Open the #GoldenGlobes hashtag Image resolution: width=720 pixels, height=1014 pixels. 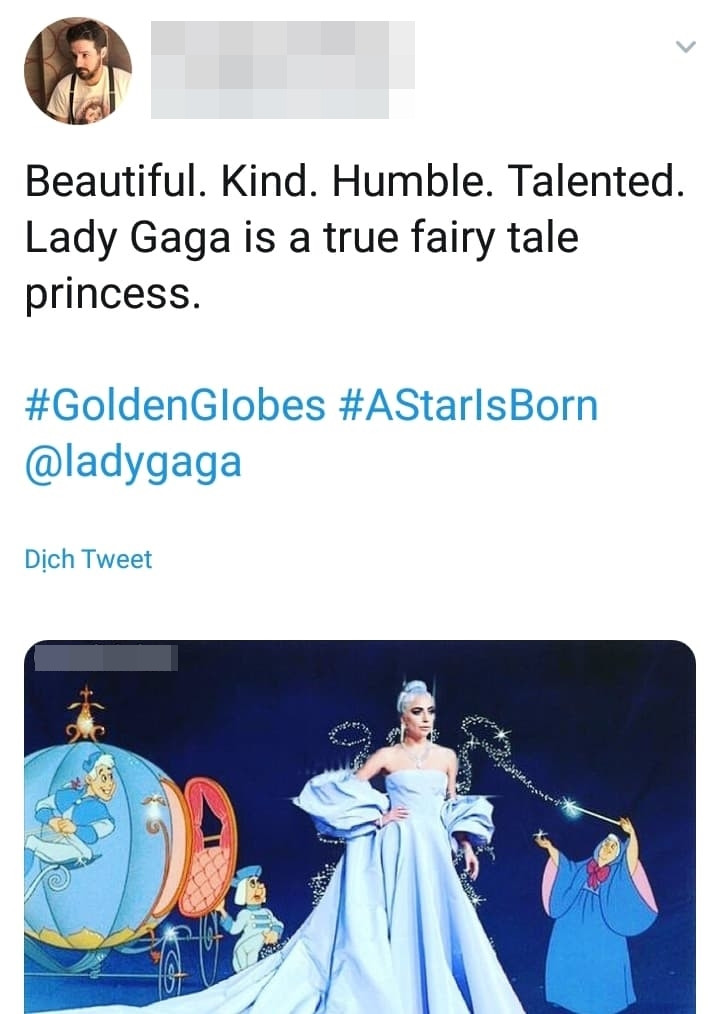174,406
